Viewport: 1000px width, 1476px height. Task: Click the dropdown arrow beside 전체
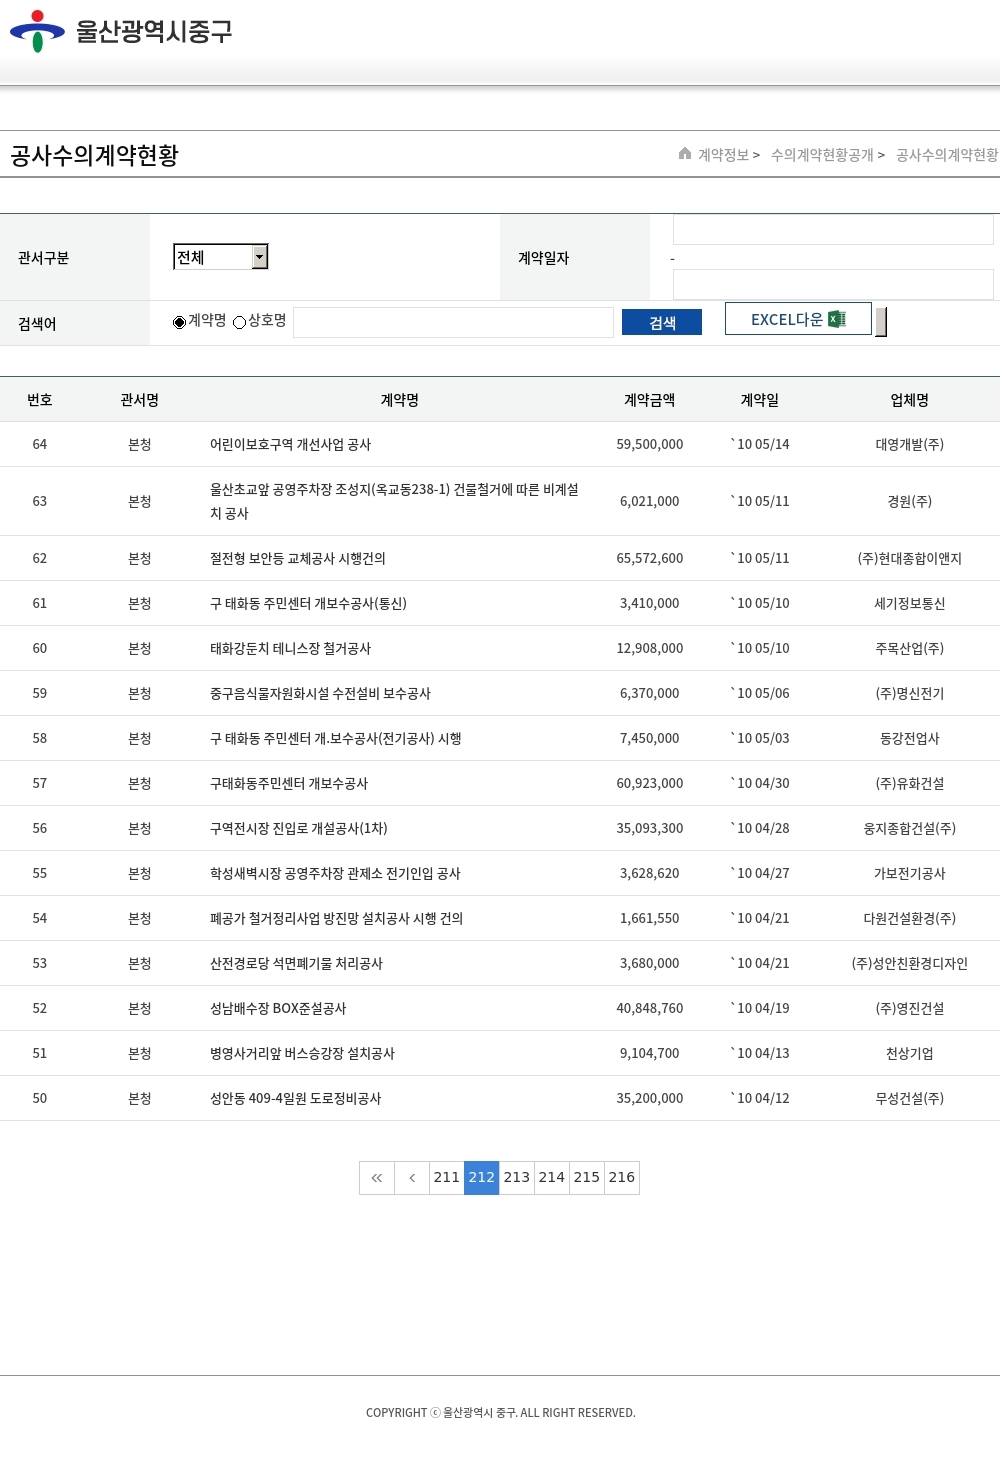tap(260, 257)
